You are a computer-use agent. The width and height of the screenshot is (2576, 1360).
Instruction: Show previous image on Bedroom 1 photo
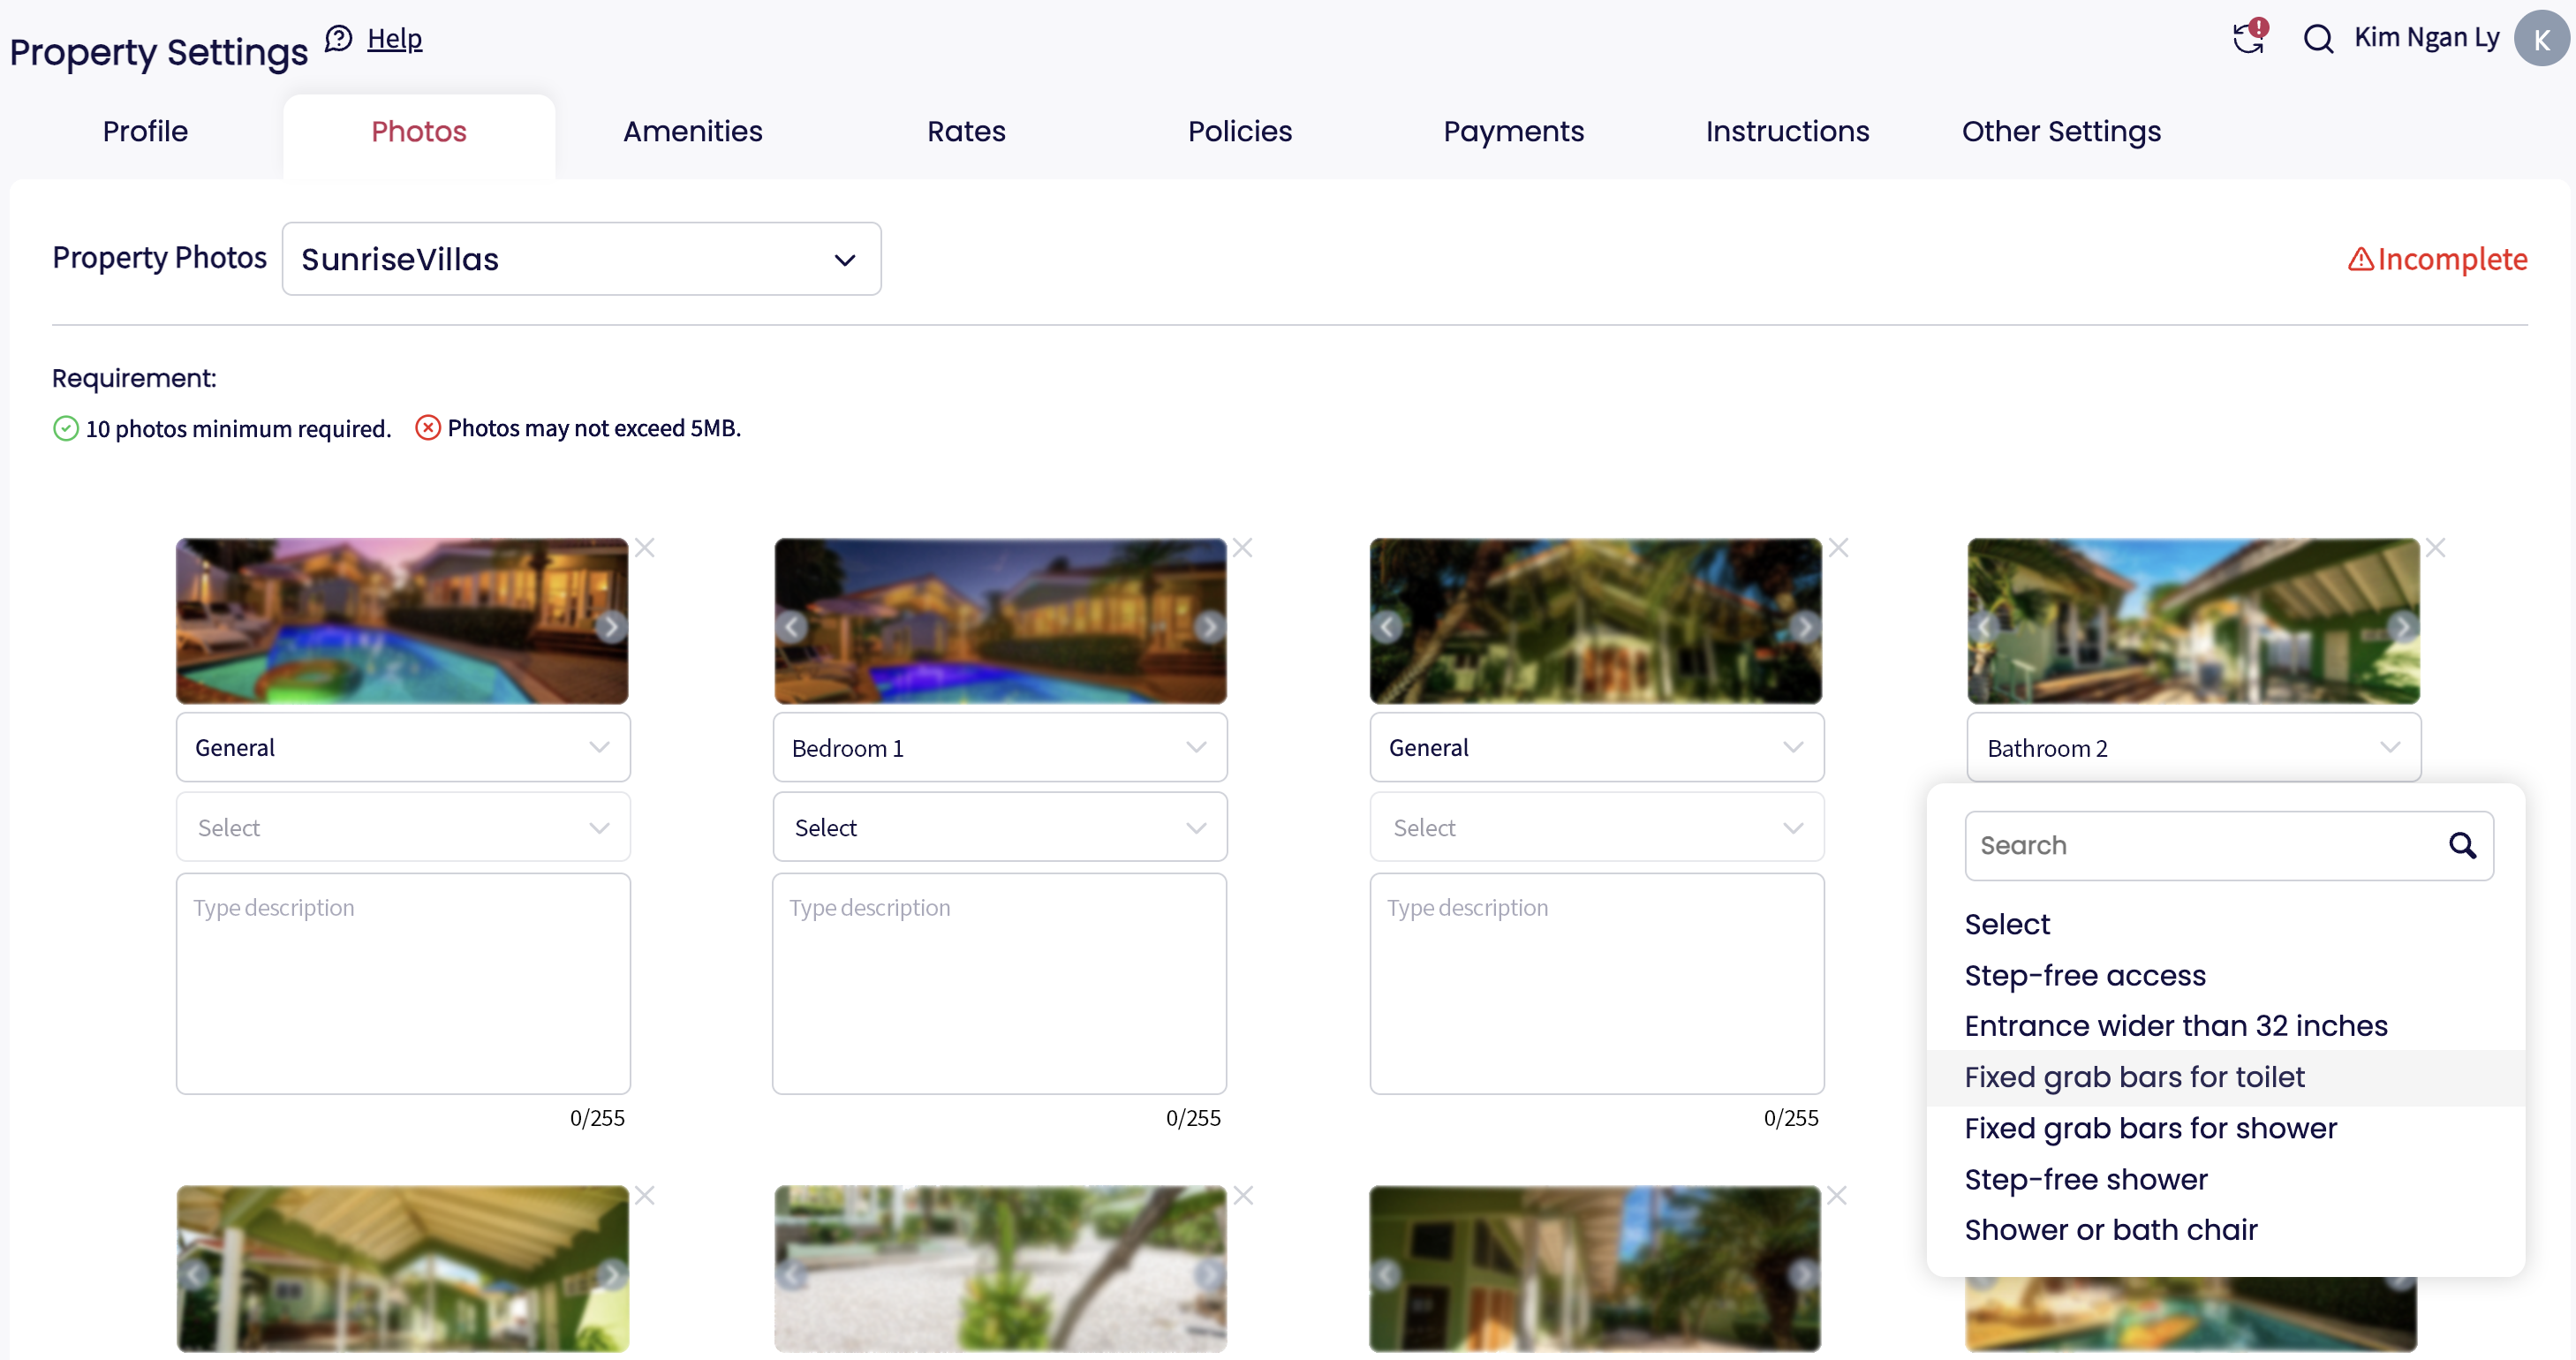click(x=792, y=627)
